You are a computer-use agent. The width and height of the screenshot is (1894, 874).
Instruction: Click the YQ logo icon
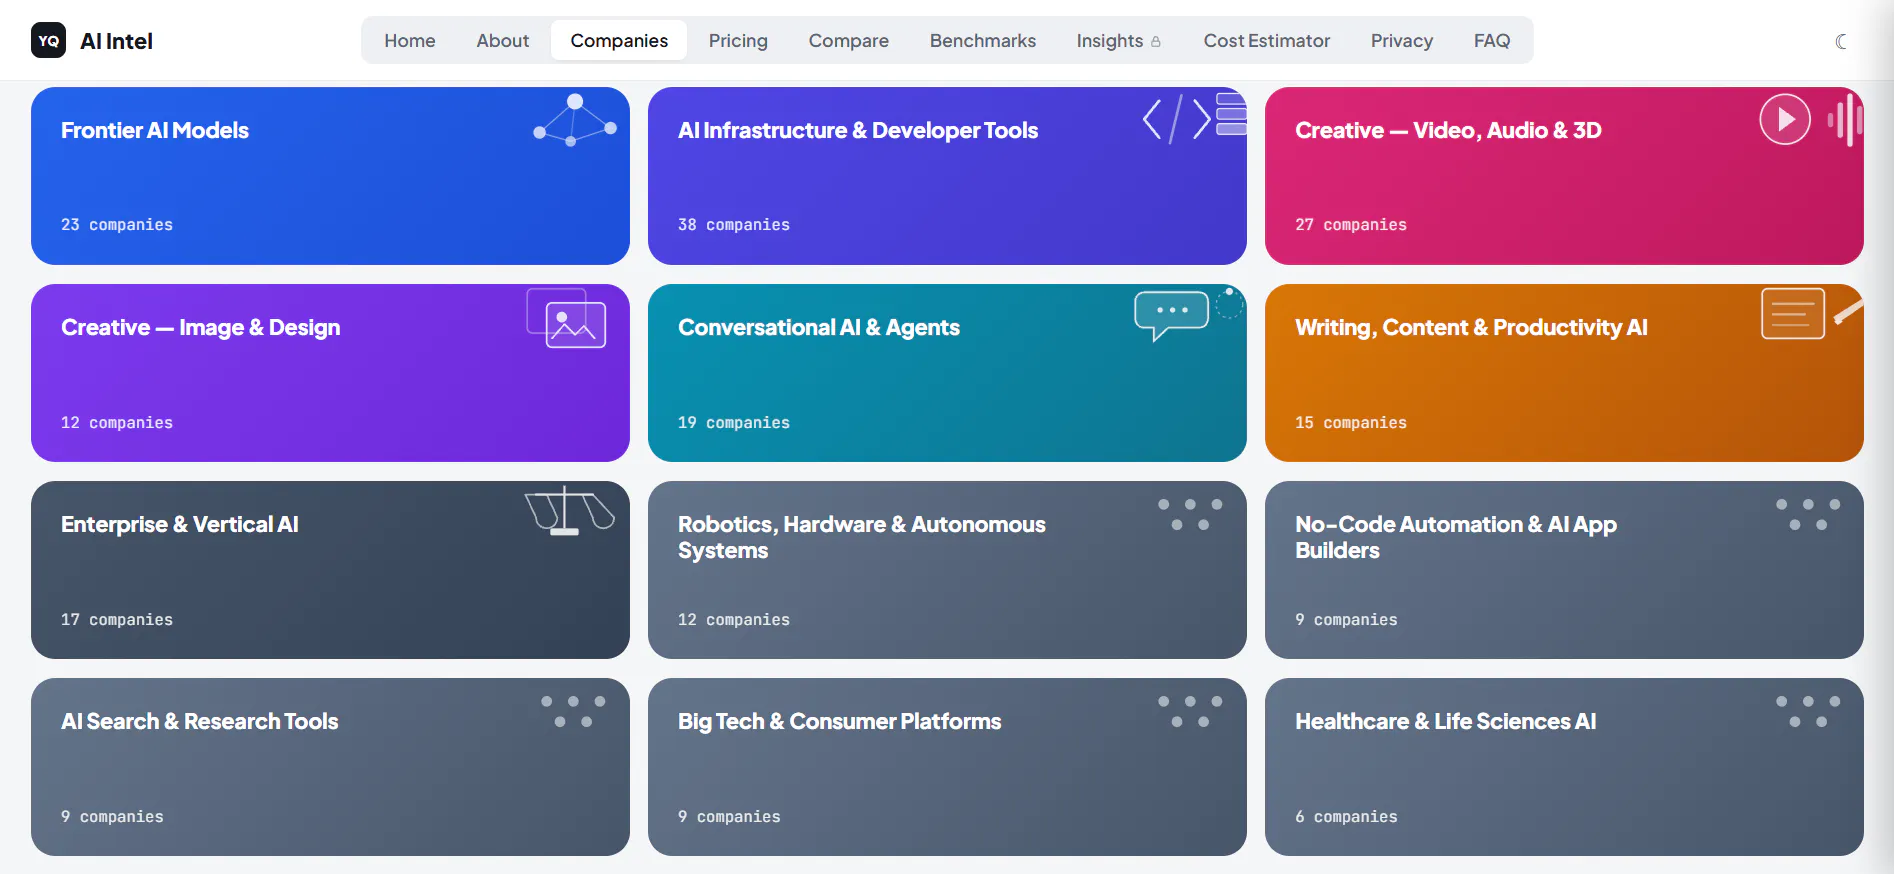pos(48,40)
